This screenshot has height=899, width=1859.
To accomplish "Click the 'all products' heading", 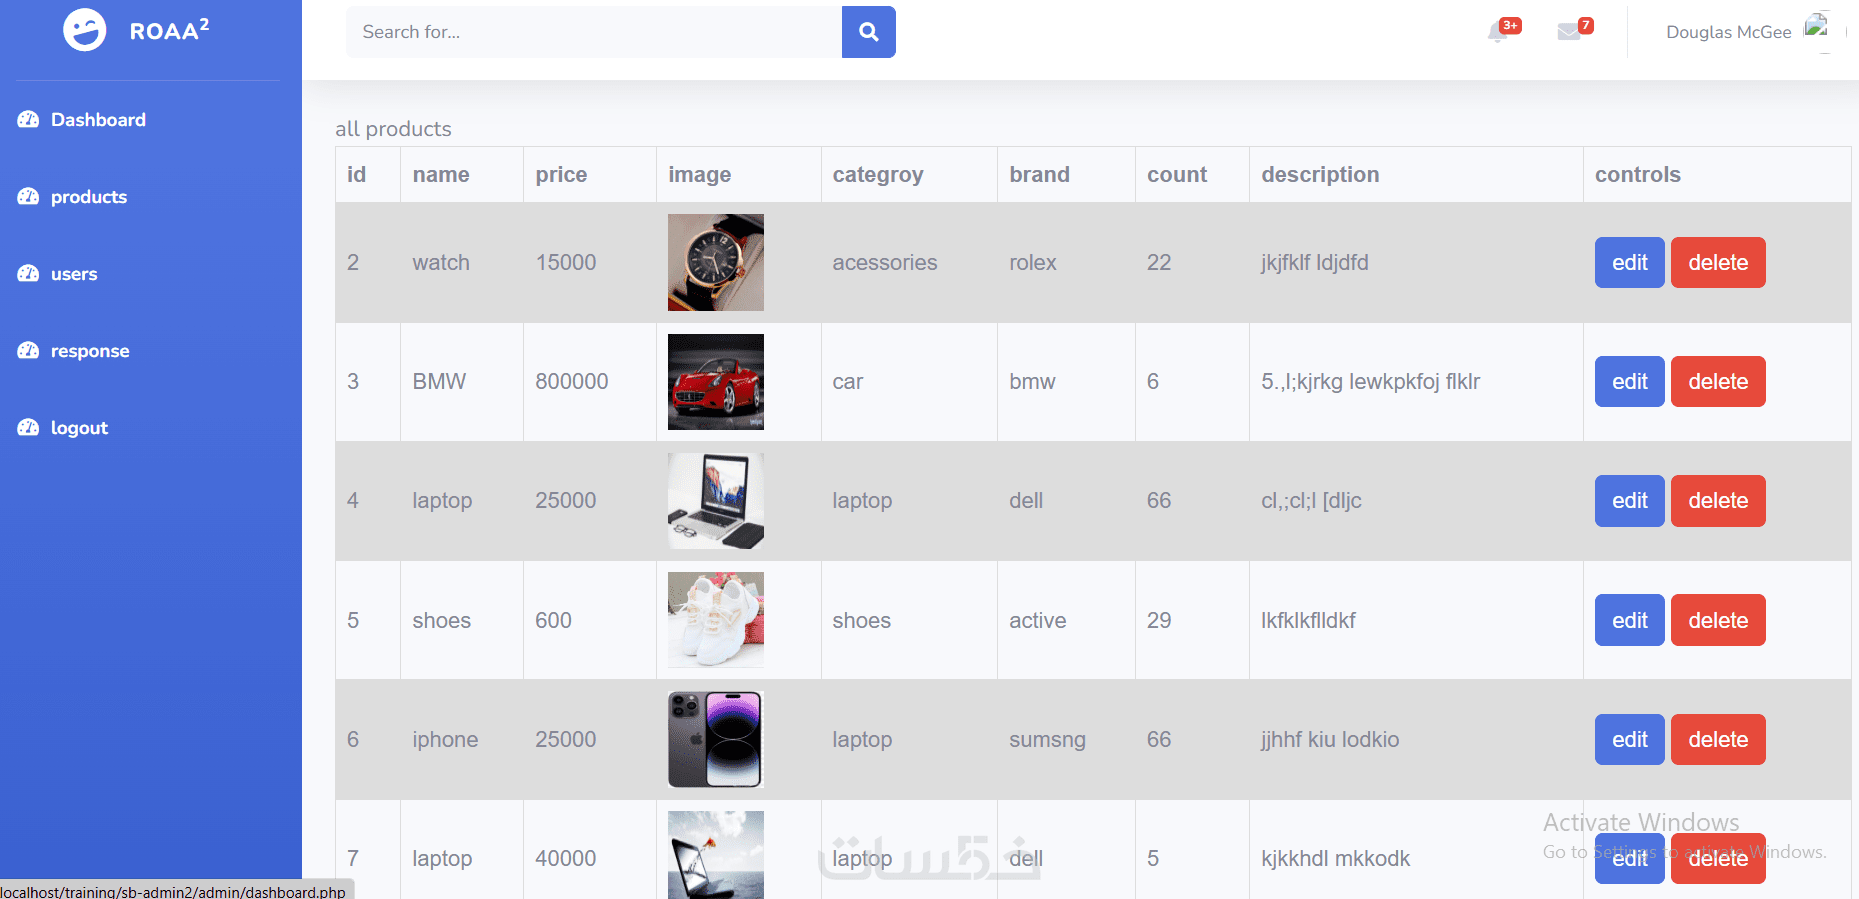I will [x=393, y=129].
